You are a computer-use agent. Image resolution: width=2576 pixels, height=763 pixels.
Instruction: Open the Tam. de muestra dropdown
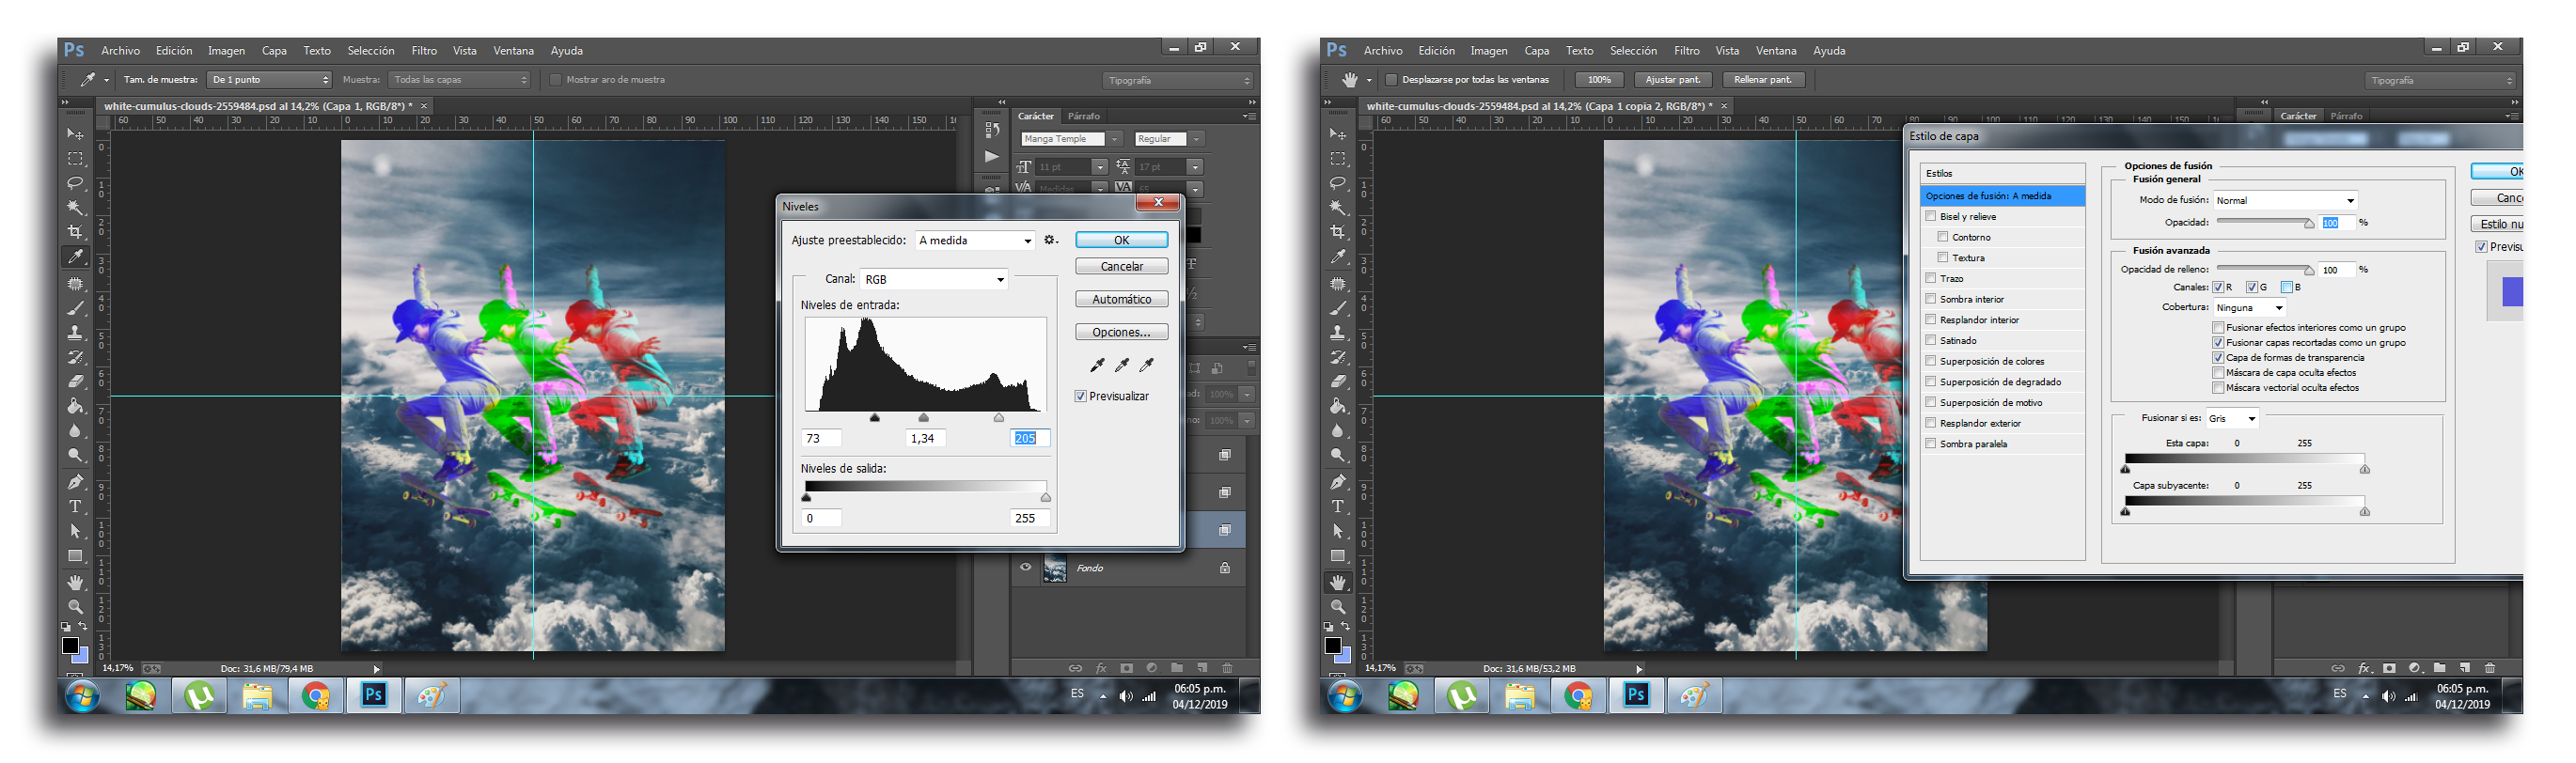coord(269,80)
